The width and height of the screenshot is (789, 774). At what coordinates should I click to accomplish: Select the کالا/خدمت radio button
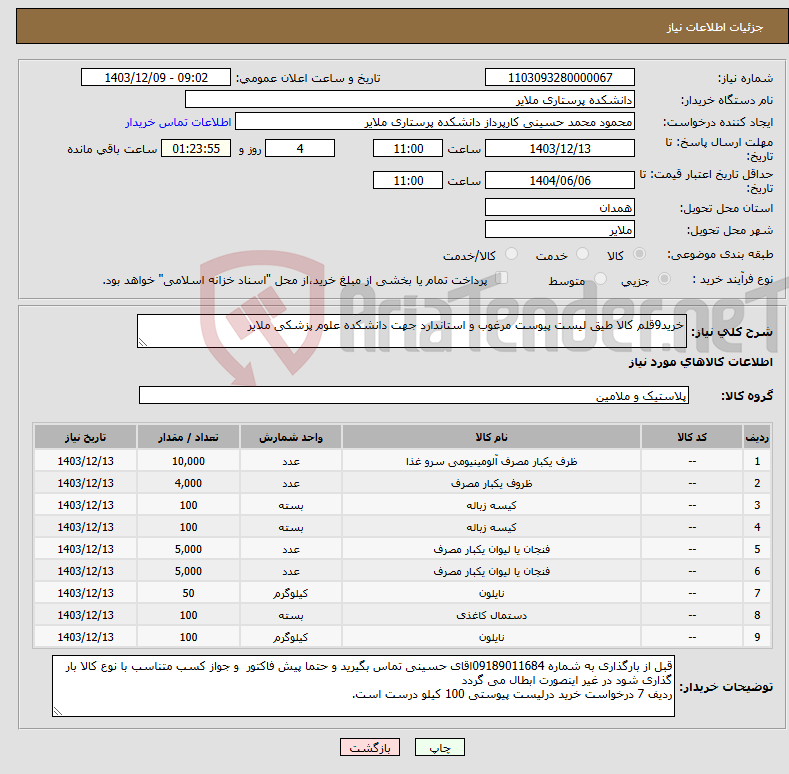pyautogui.click(x=511, y=254)
